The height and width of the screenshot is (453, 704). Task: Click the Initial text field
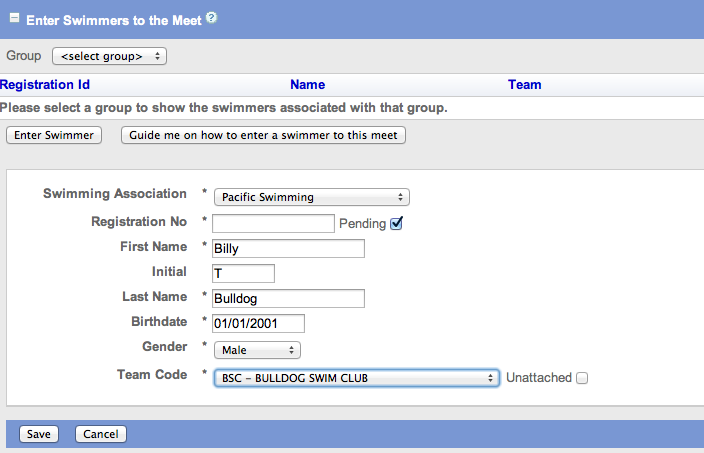click(243, 273)
